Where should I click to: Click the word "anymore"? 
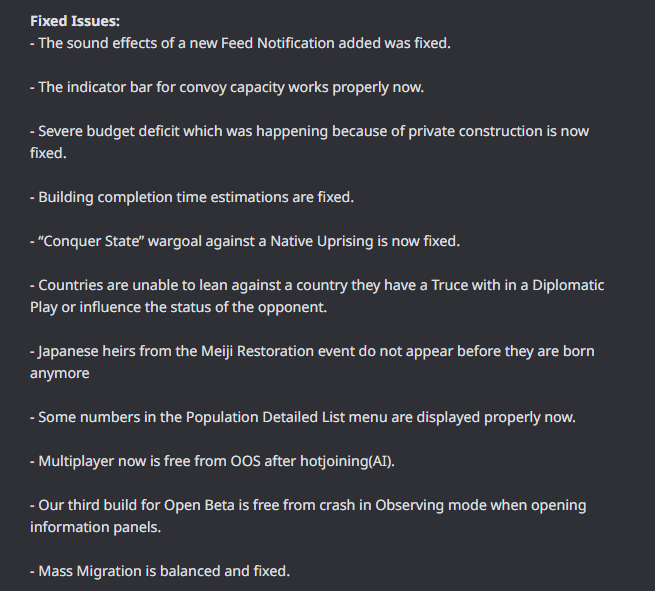(x=60, y=373)
